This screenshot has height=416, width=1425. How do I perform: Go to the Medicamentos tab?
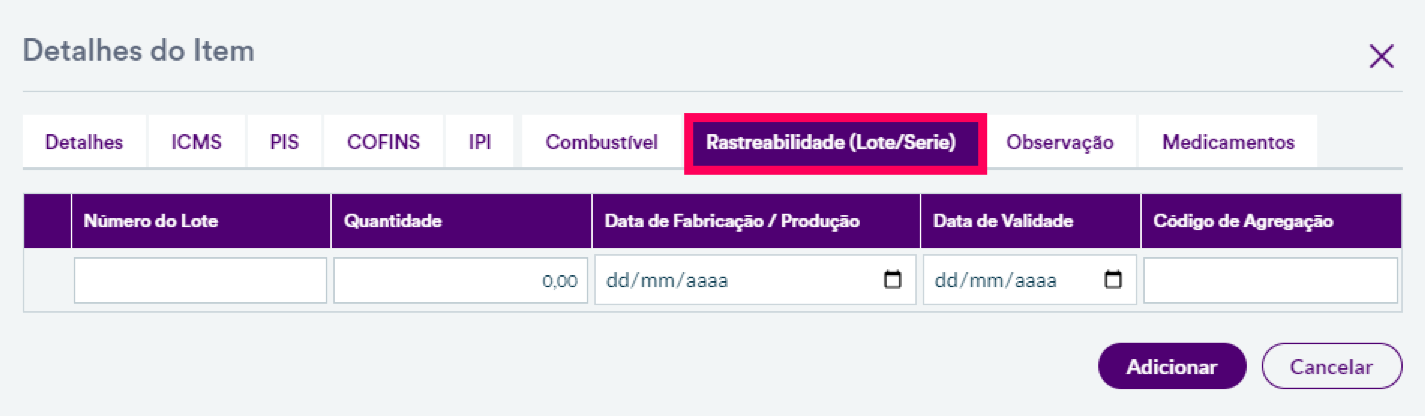[x=1228, y=142]
